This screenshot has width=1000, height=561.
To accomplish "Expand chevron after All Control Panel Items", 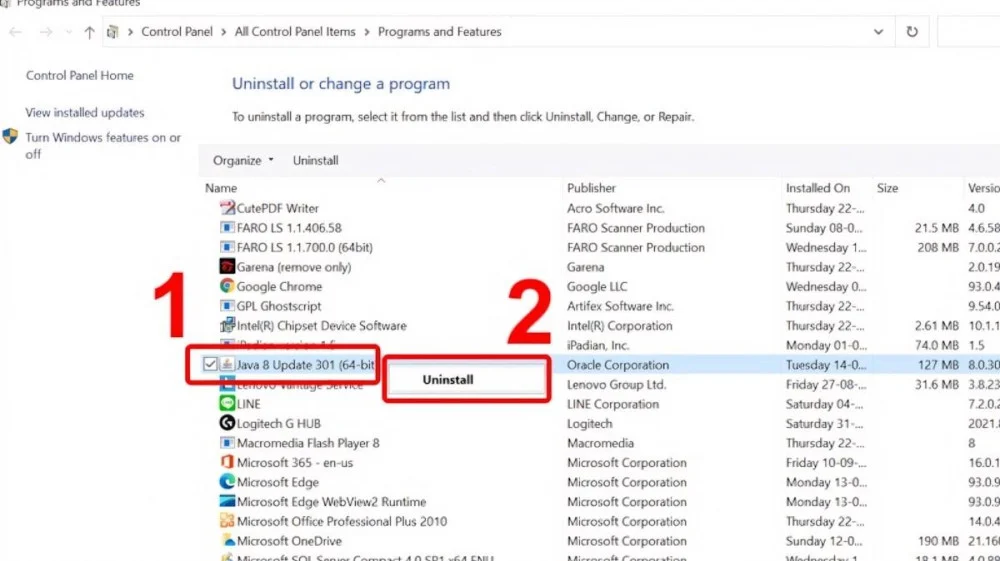I will point(367,32).
